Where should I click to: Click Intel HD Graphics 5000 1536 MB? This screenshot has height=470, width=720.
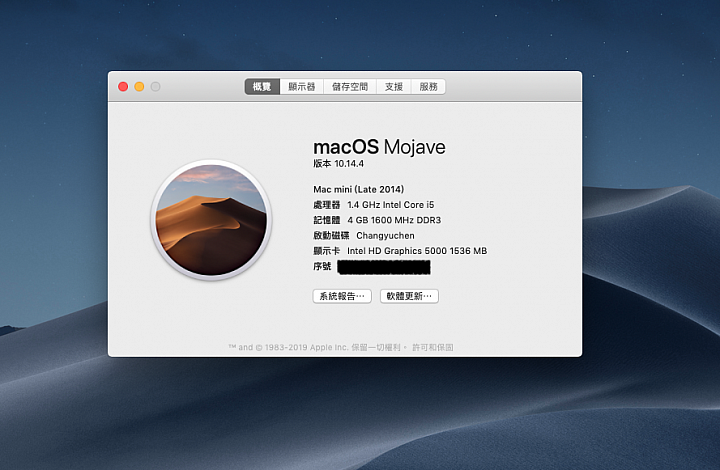pyautogui.click(x=417, y=251)
